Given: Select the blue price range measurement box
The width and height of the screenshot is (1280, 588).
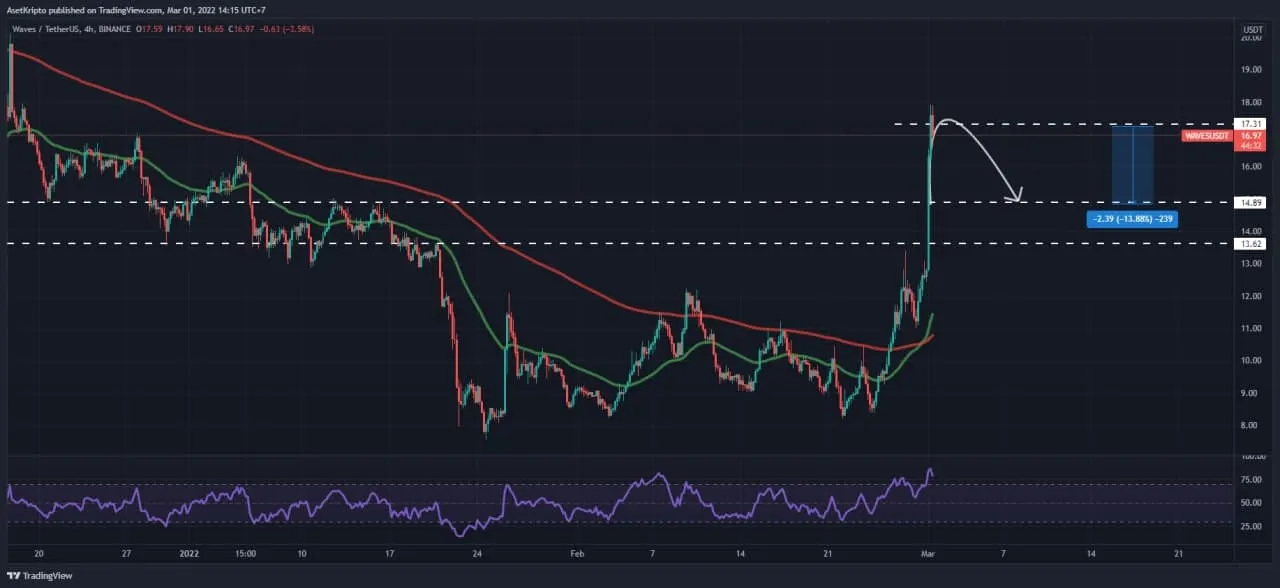Looking at the screenshot, I should coord(1133,164).
